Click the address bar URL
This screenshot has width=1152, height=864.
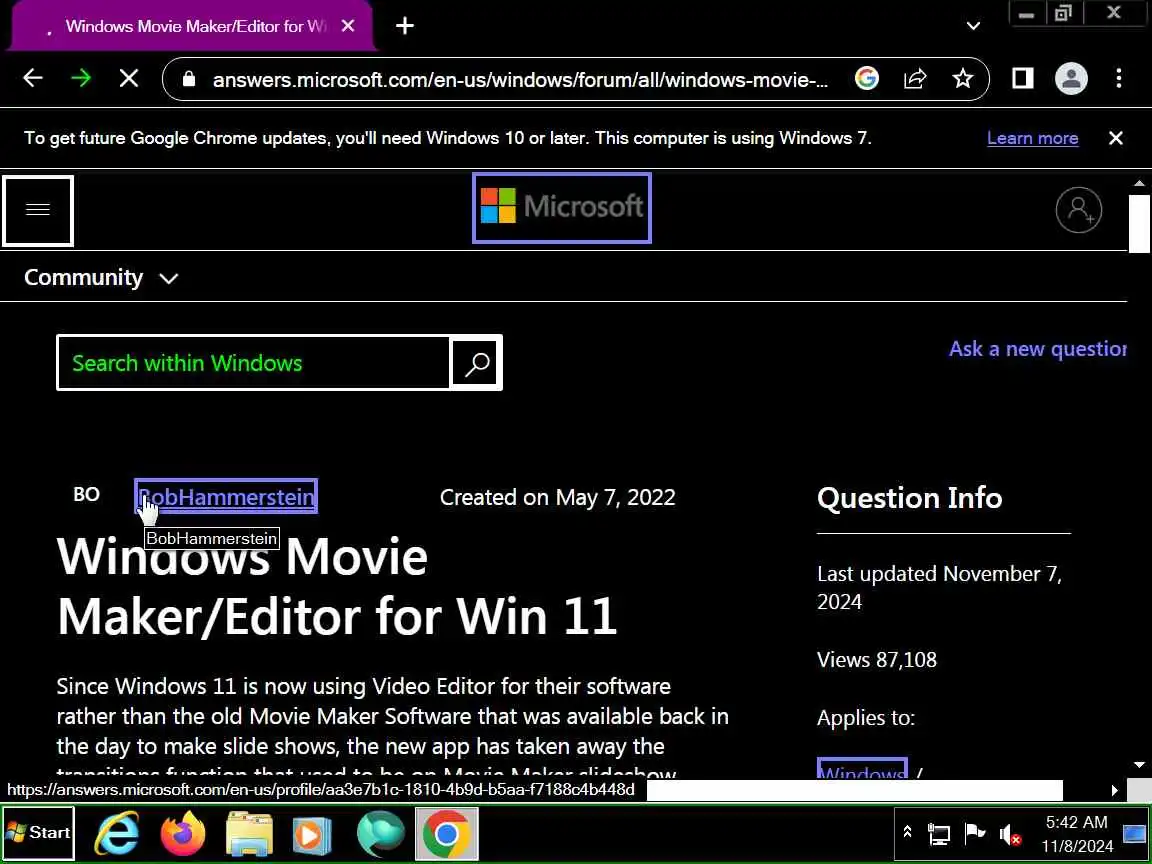(x=520, y=79)
